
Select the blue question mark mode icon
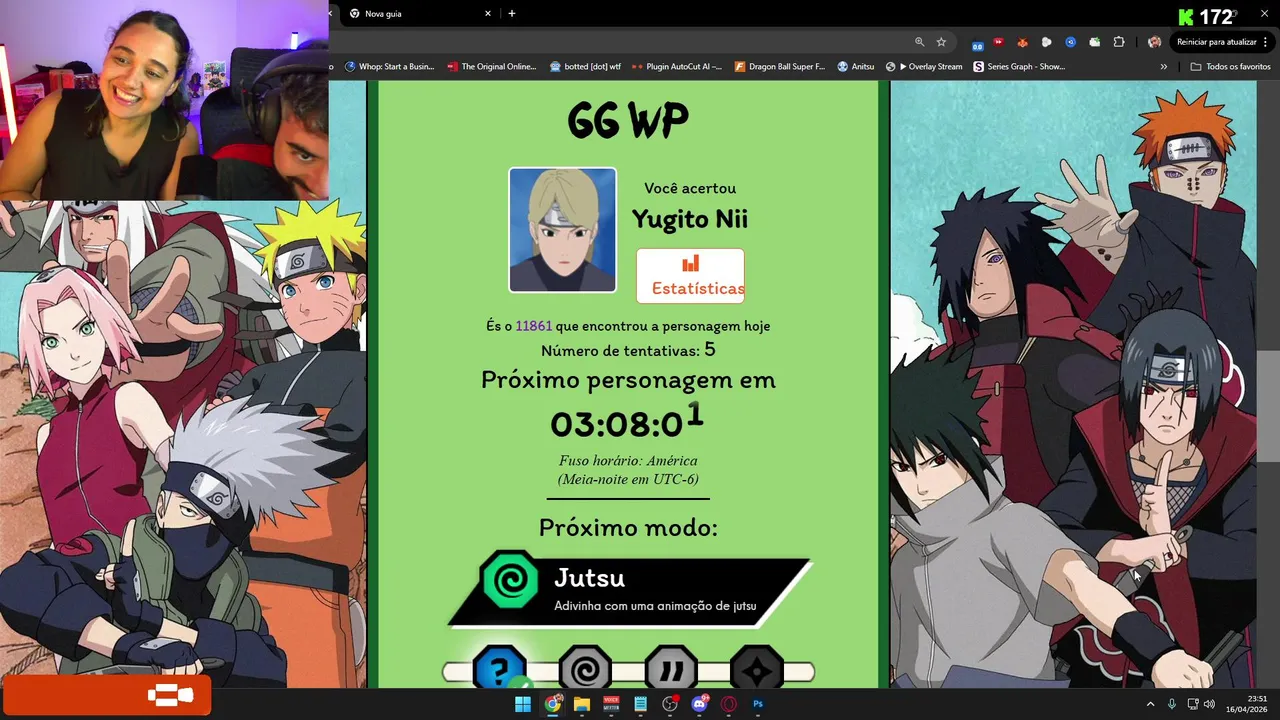coord(499,670)
